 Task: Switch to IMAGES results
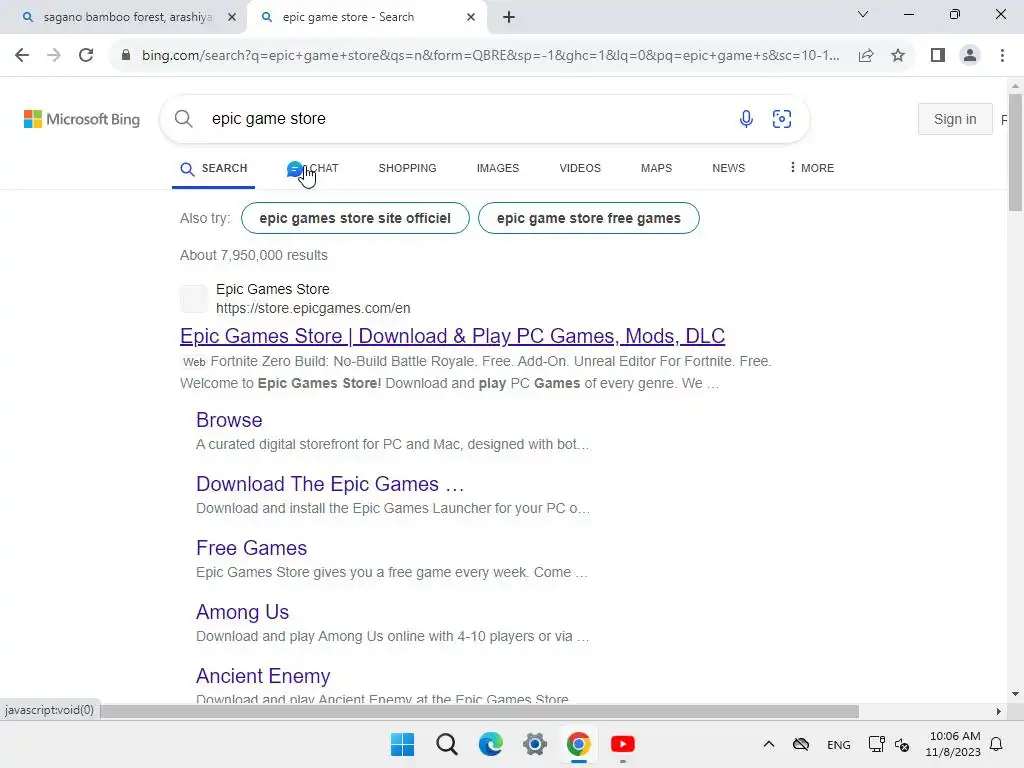(498, 168)
